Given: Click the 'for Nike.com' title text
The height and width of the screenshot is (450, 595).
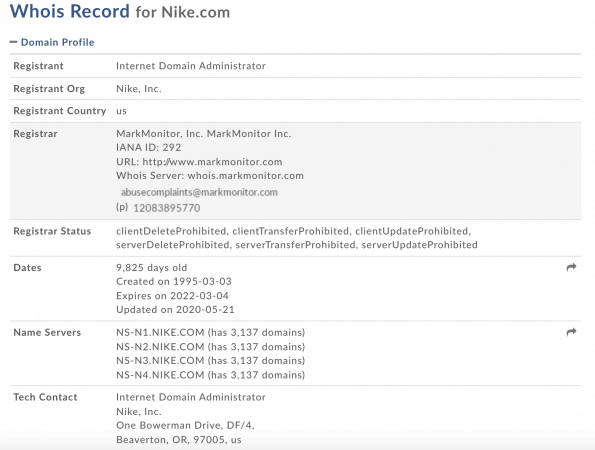Looking at the screenshot, I should pyautogui.click(x=183, y=12).
